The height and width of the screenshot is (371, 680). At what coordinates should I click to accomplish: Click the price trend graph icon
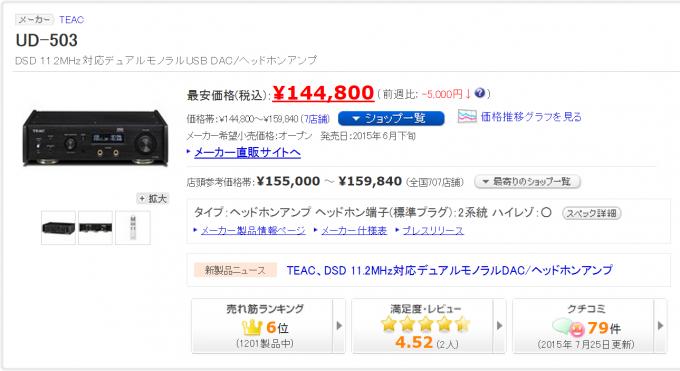point(467,116)
